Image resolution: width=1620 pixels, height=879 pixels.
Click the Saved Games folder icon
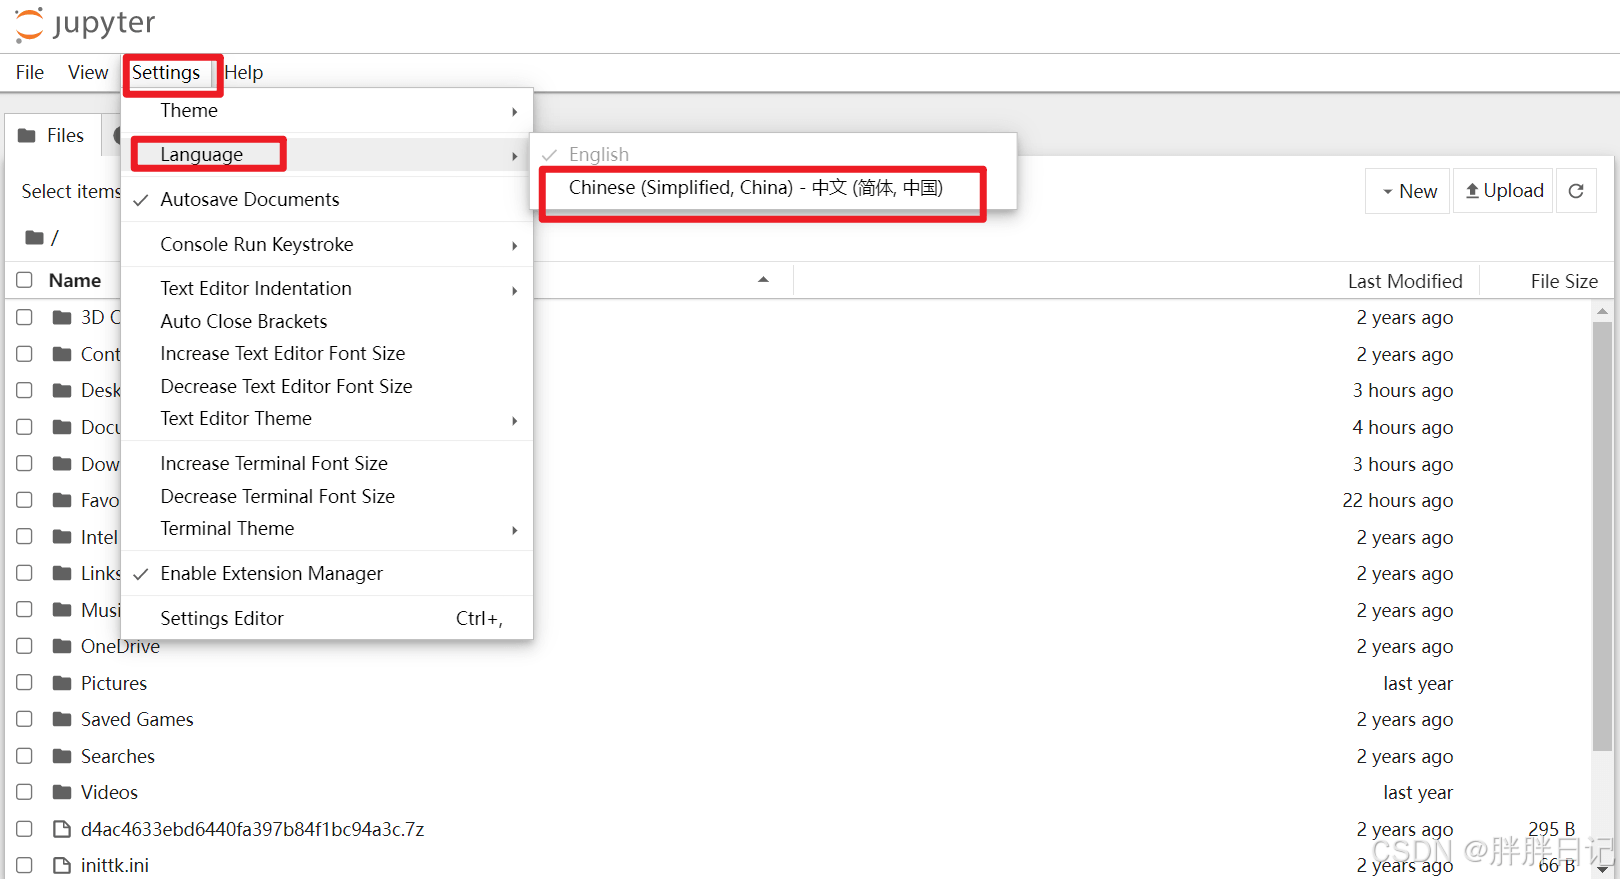(62, 719)
